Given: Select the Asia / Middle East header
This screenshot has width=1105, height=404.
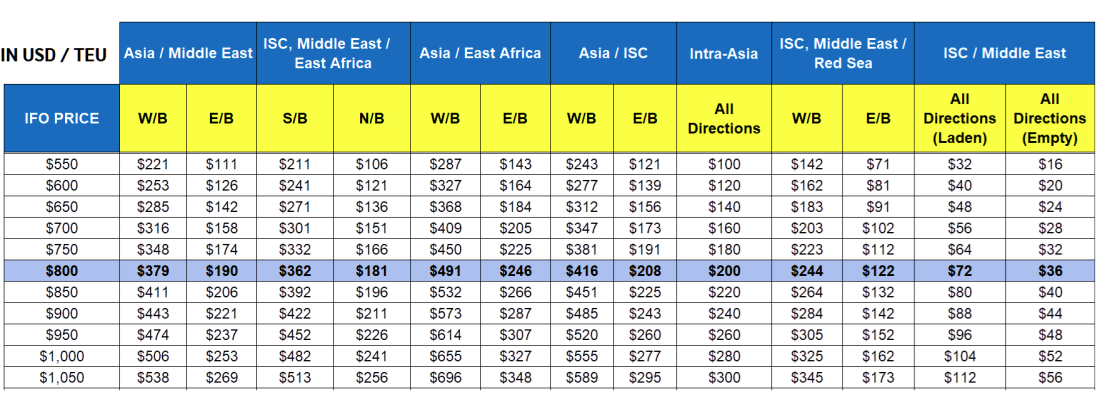Looking at the screenshot, I should [188, 54].
